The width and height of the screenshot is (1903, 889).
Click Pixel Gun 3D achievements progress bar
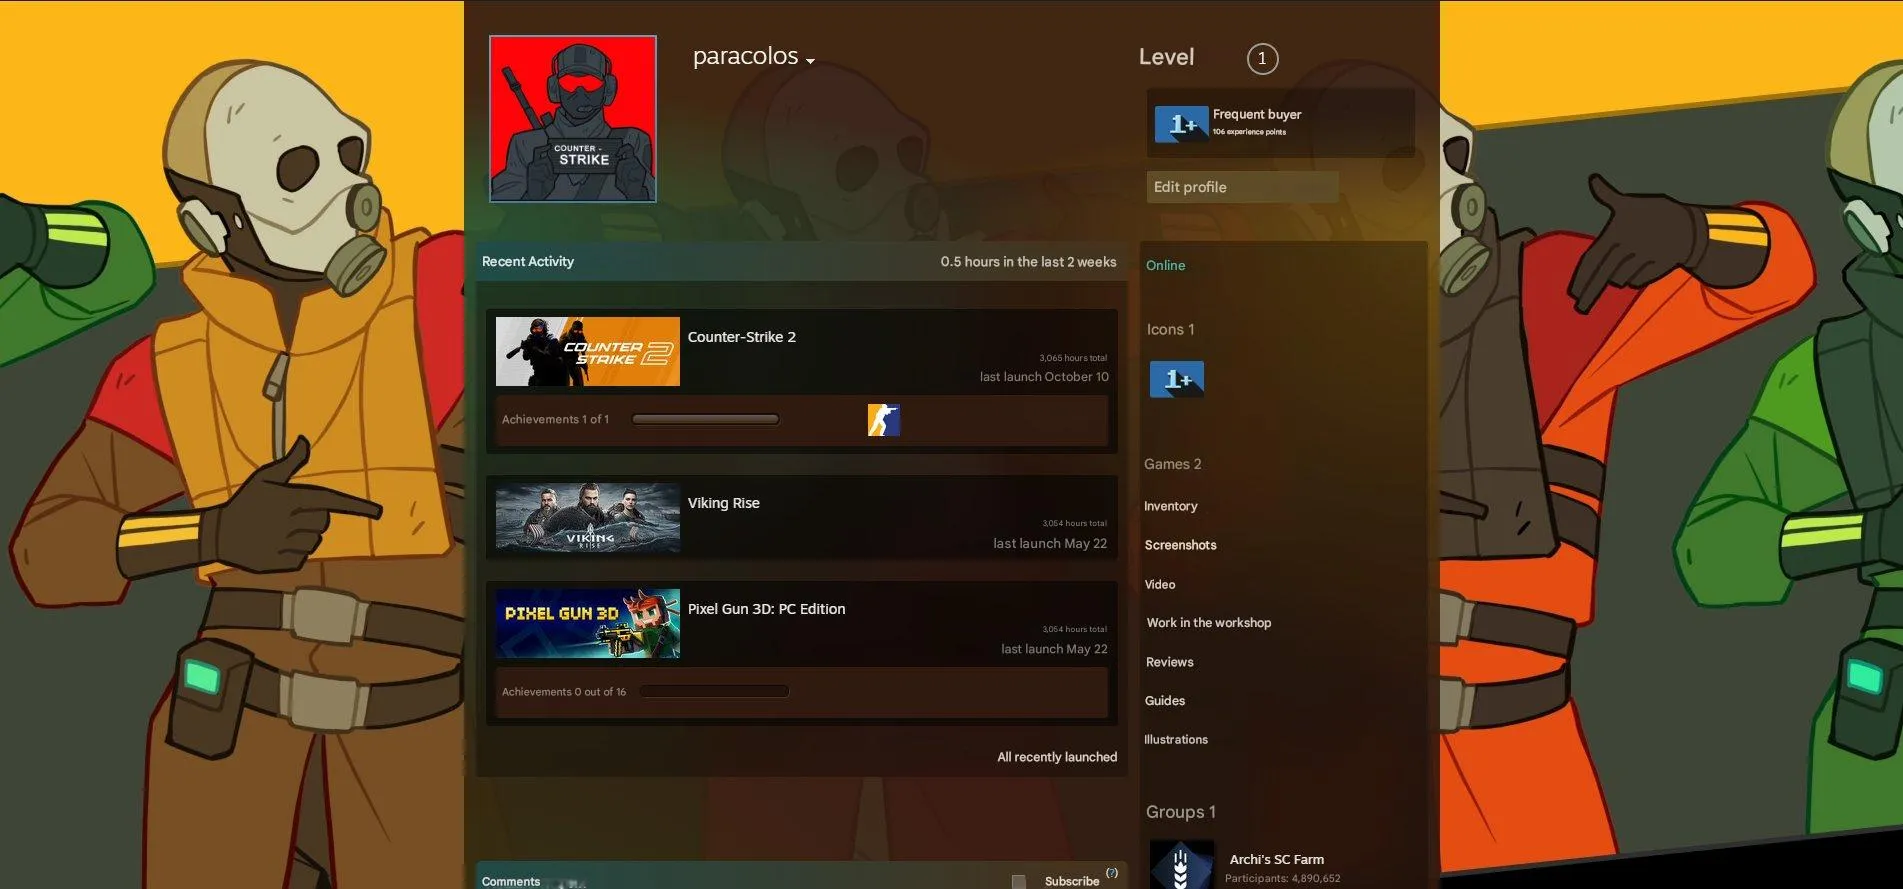coord(714,691)
